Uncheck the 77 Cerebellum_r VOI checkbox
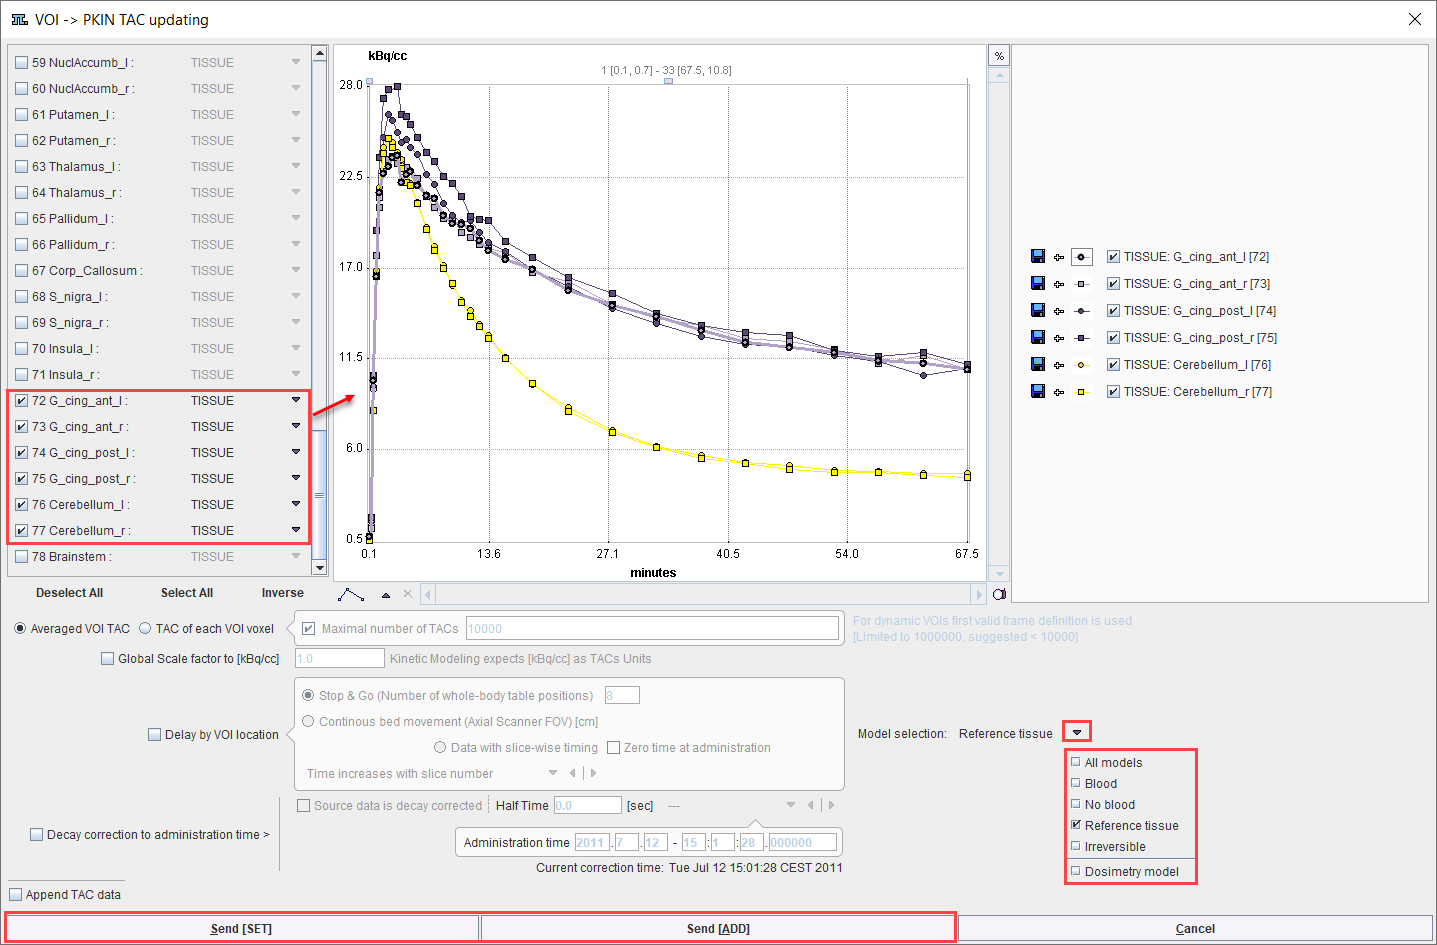This screenshot has height=945, width=1437. [x=22, y=531]
